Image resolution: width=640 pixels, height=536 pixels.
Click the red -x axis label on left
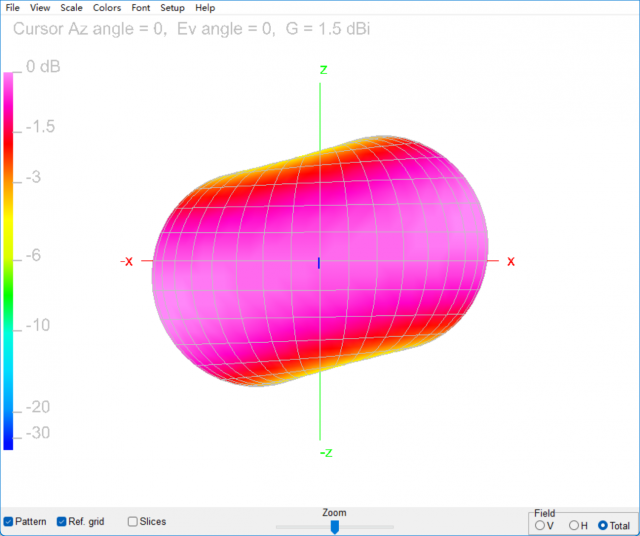(126, 261)
